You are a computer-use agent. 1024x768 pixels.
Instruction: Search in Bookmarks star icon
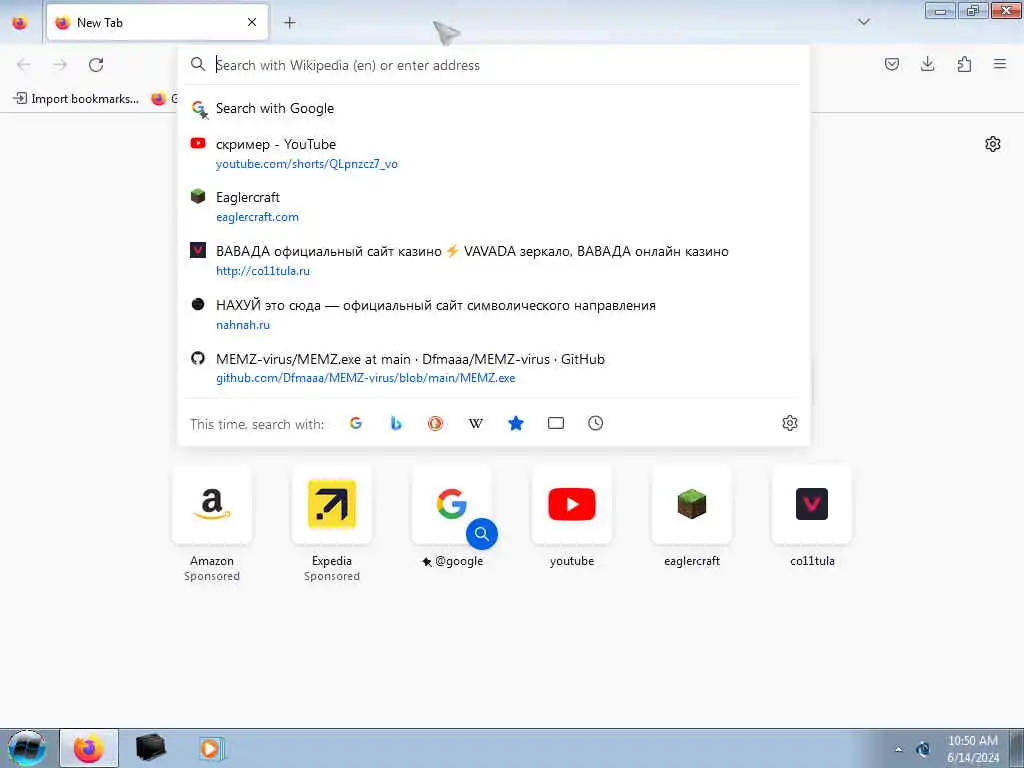(516, 423)
